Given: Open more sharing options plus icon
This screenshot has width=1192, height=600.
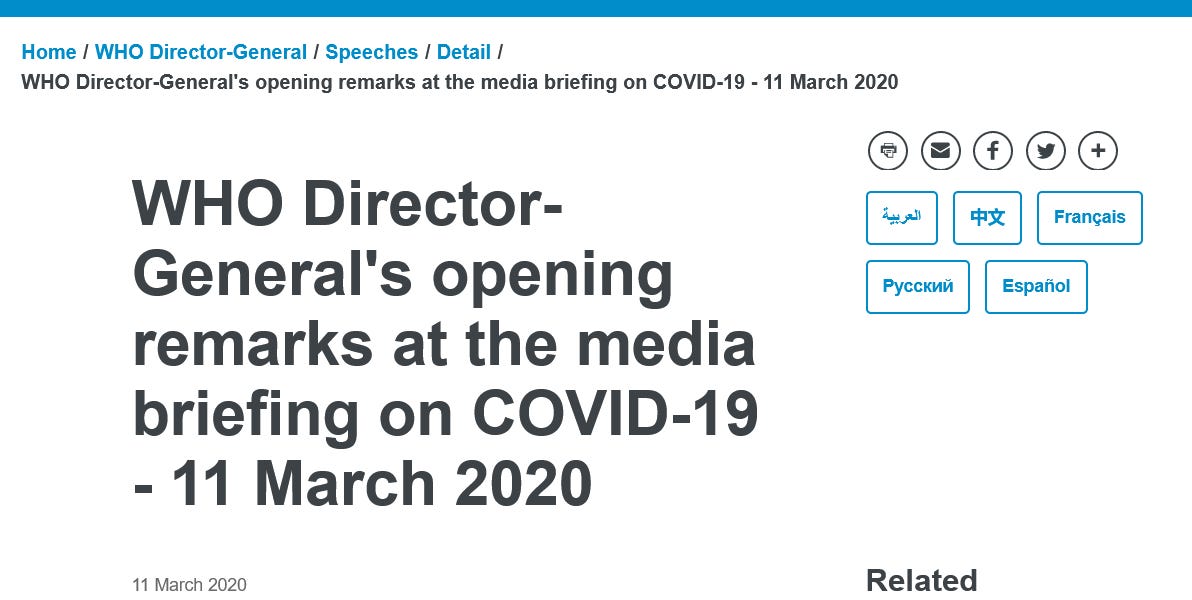Looking at the screenshot, I should pos(1098,151).
